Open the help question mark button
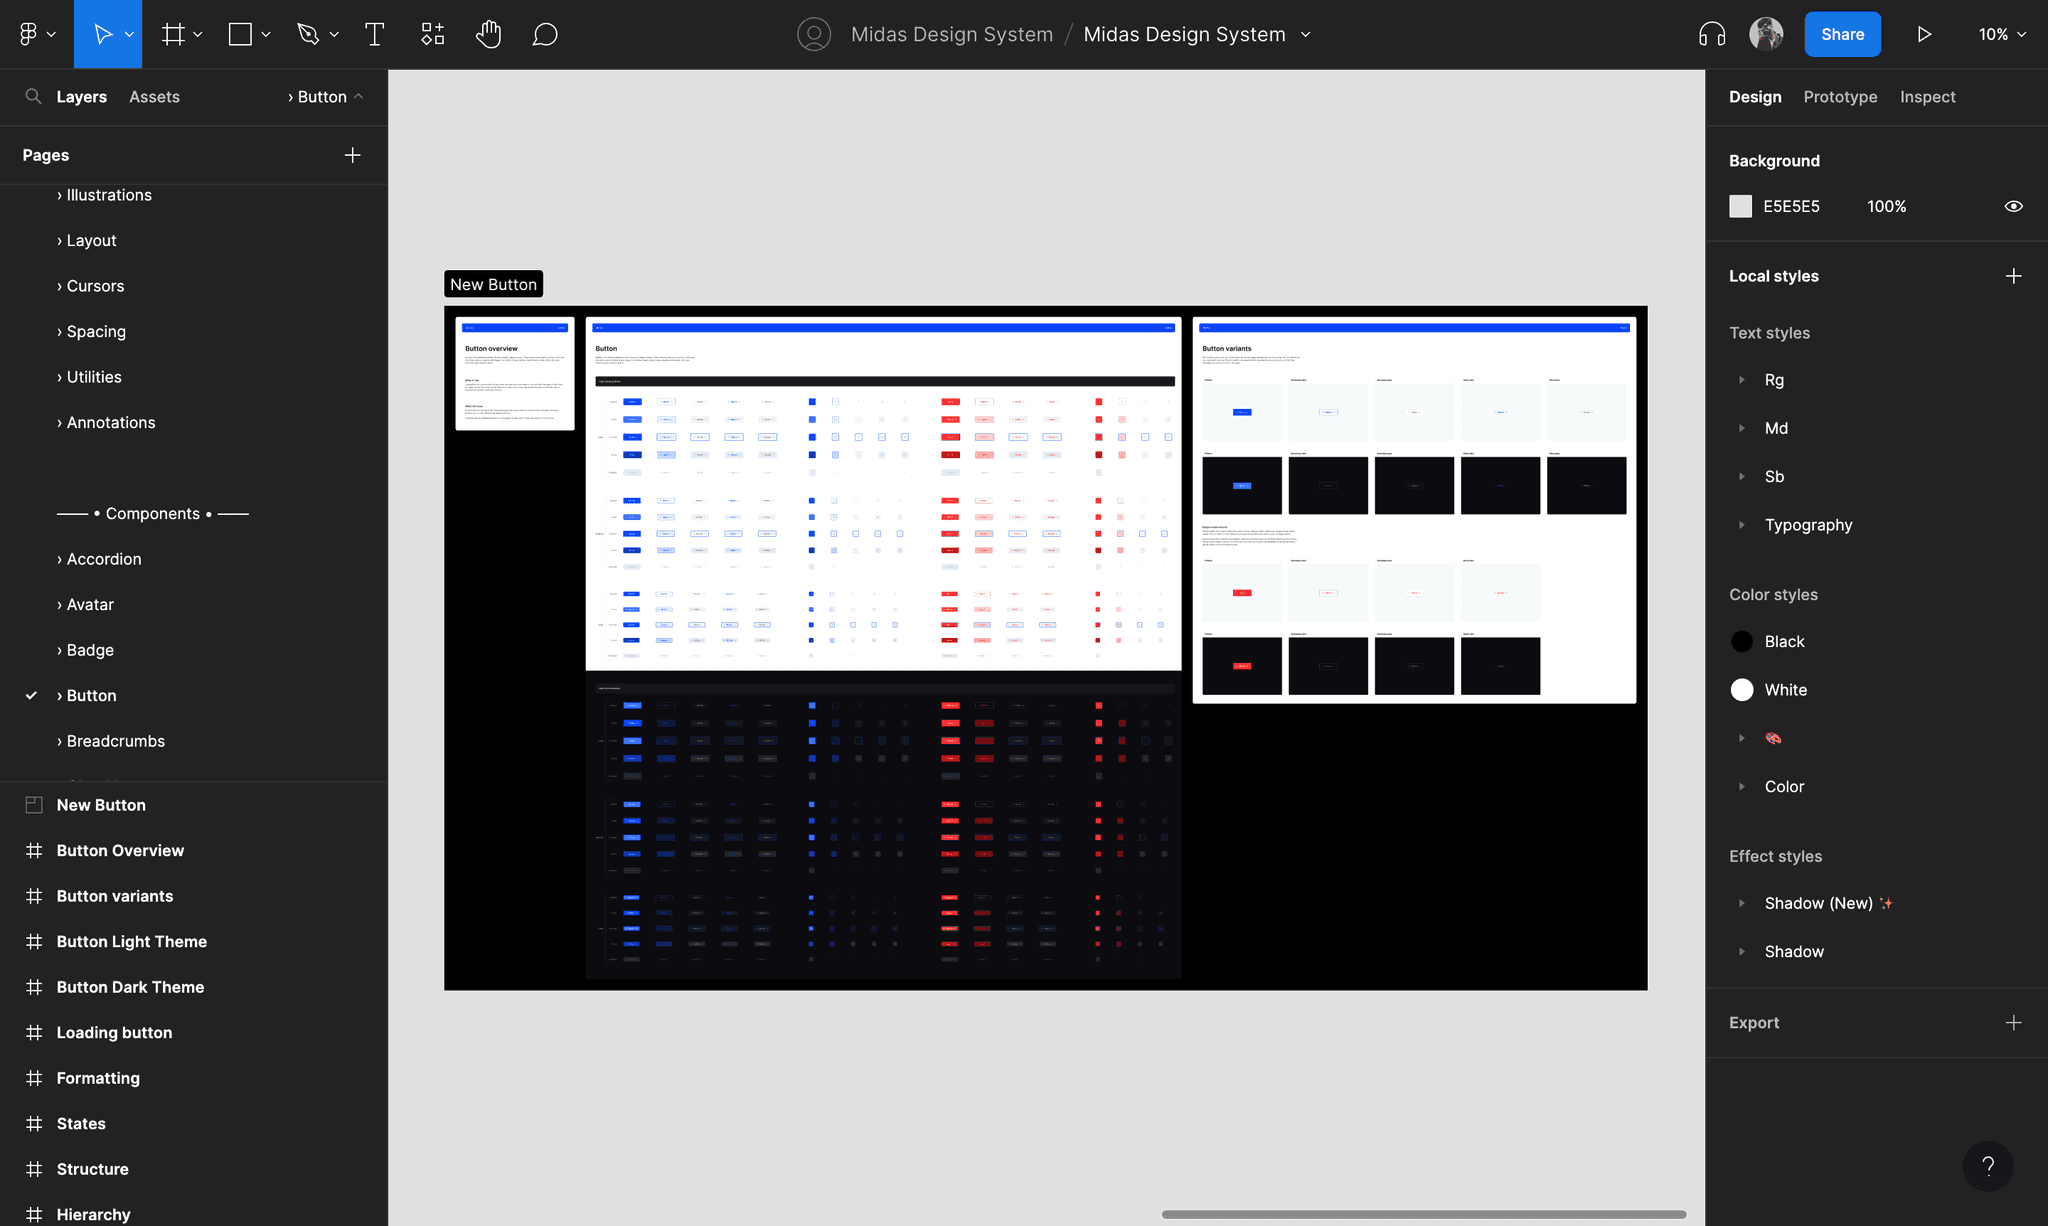Image resolution: width=2048 pixels, height=1226 pixels. tap(1987, 1165)
